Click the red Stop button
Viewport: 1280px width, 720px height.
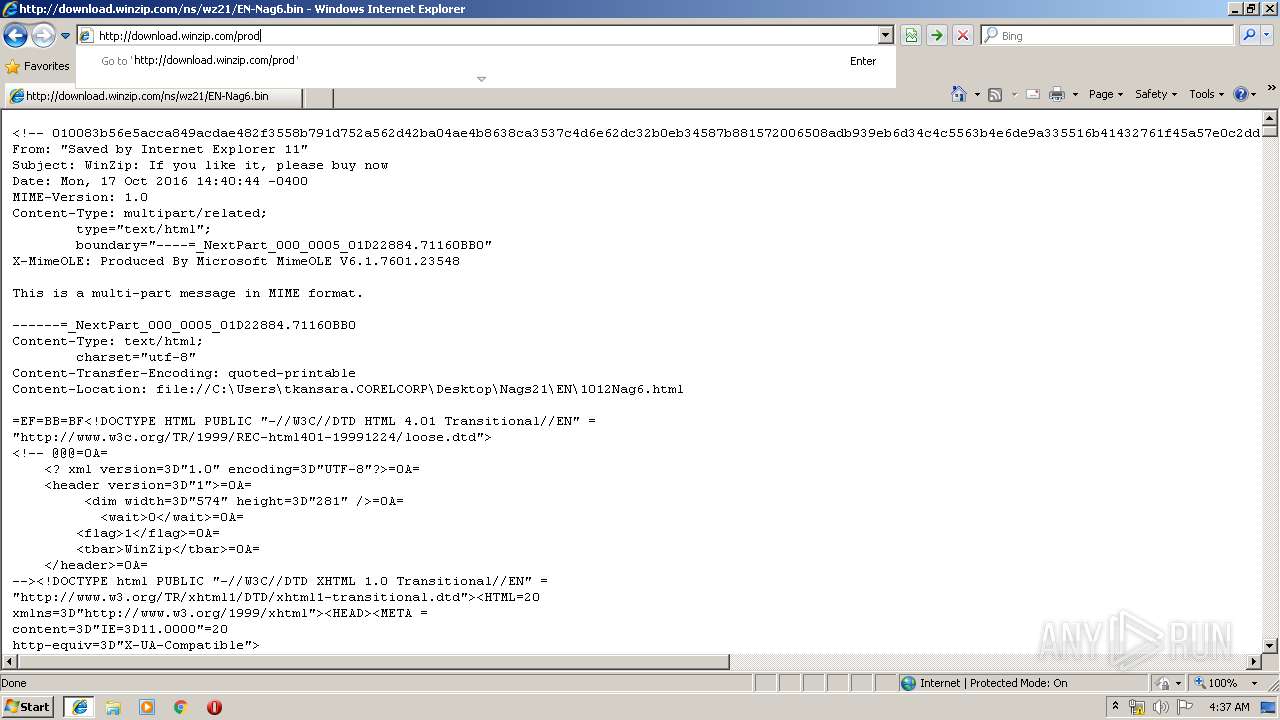[x=963, y=36]
